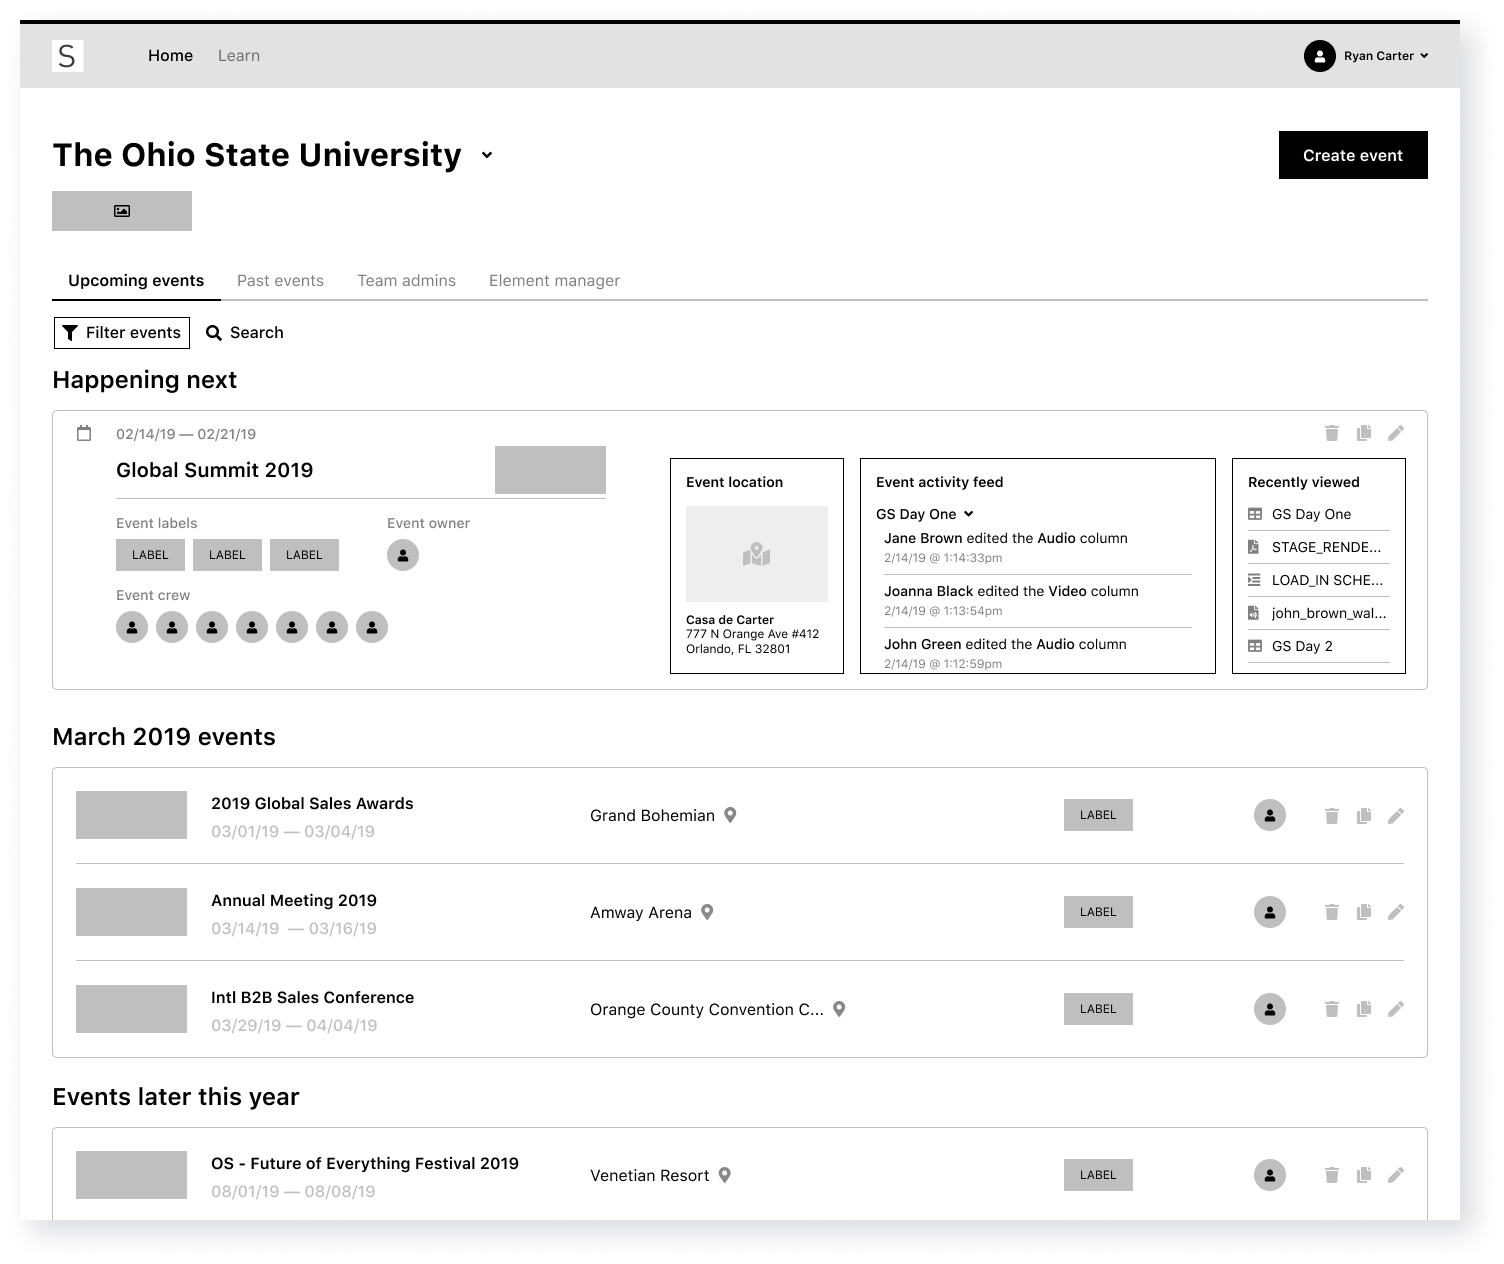Screen dimensions: 1504x1264
Task: Open GS Day 2 in Recently viewed
Action: (x=1318, y=646)
